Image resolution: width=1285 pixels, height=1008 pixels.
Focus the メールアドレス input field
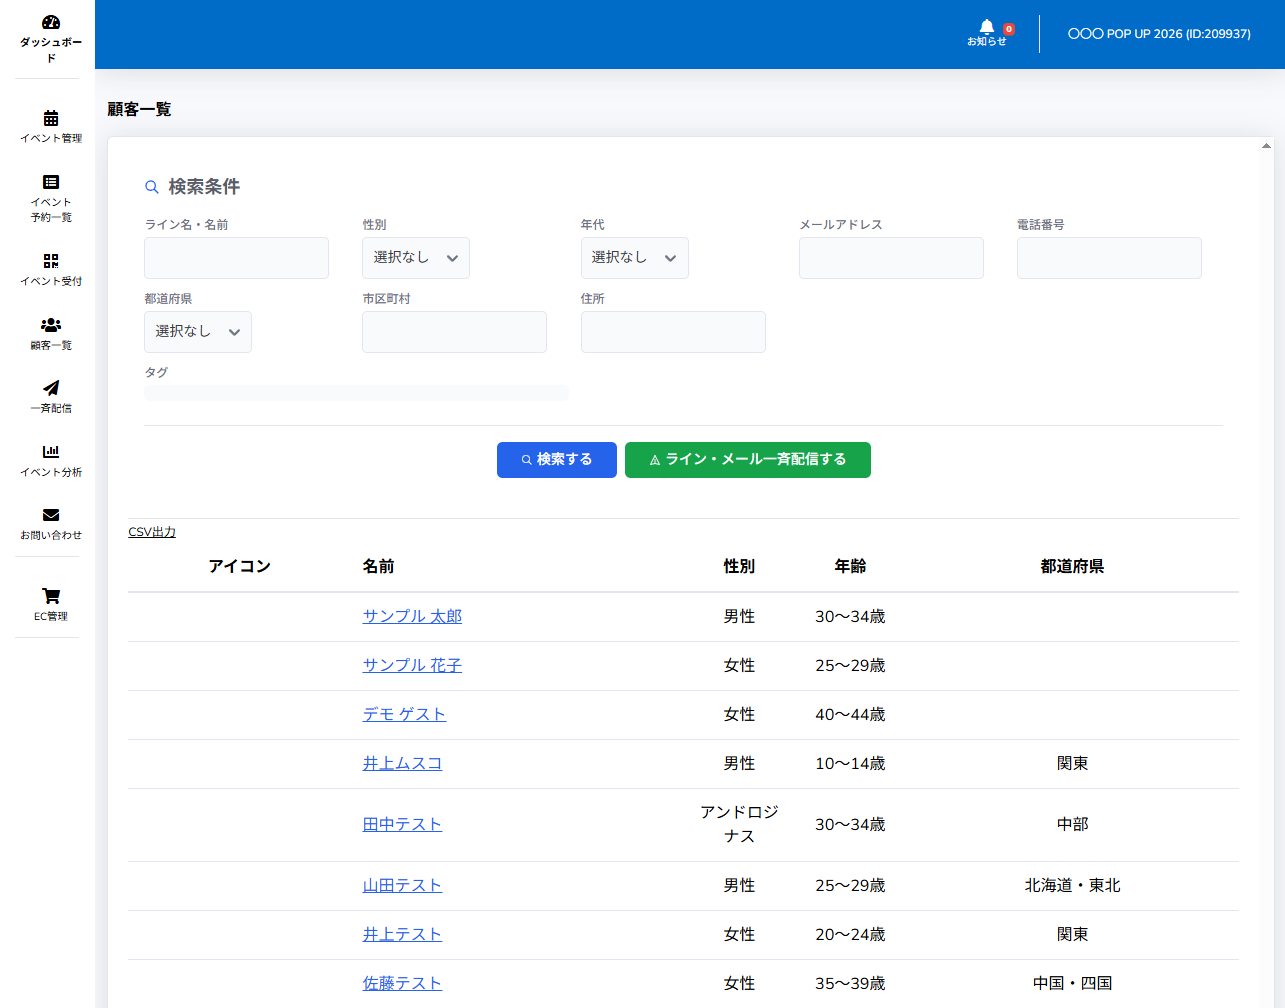891,258
